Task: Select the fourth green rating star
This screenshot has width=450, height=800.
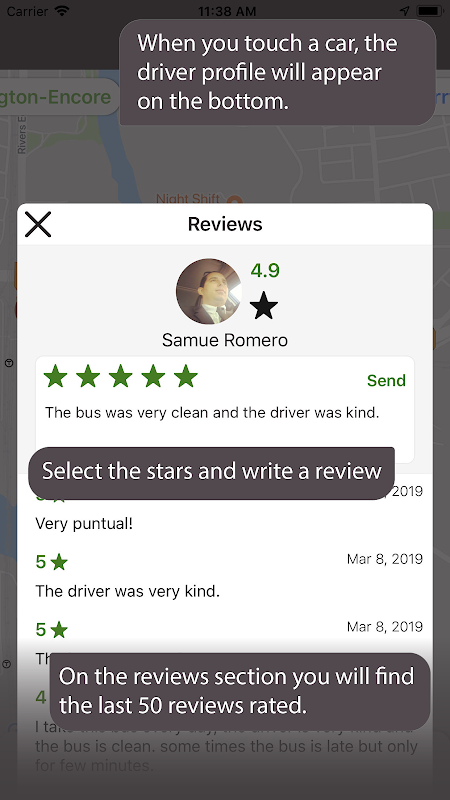Action: click(154, 376)
